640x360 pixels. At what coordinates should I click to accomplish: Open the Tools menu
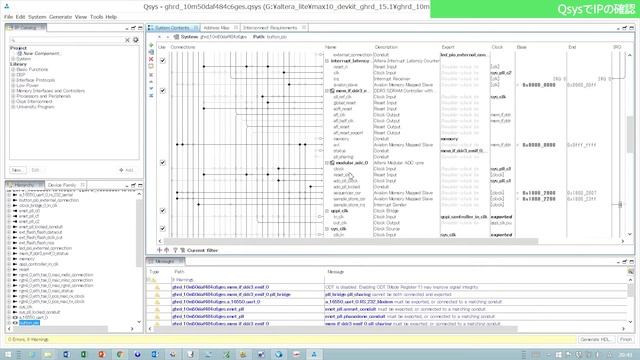[96, 17]
